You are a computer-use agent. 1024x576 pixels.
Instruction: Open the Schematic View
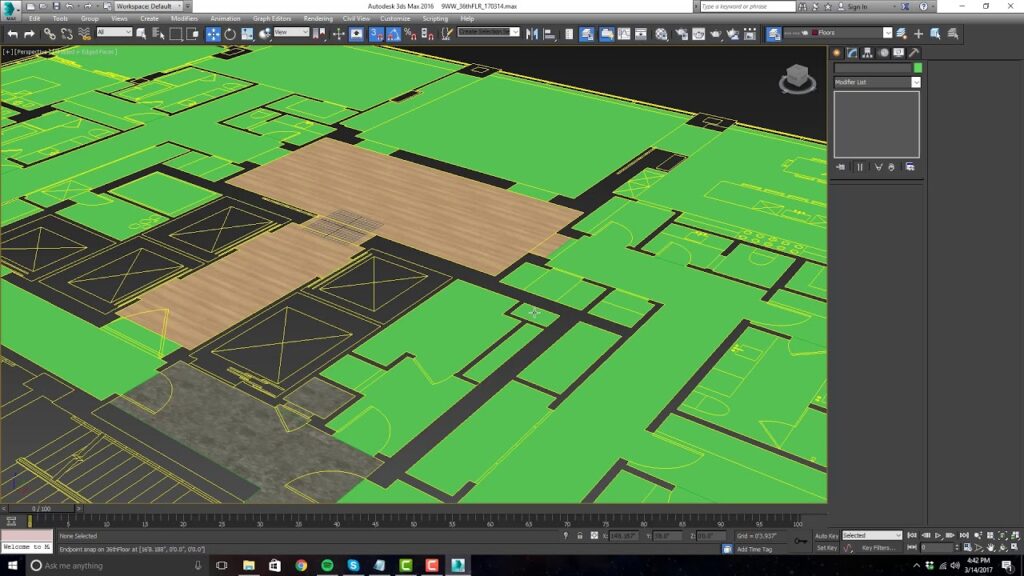[x=640, y=33]
